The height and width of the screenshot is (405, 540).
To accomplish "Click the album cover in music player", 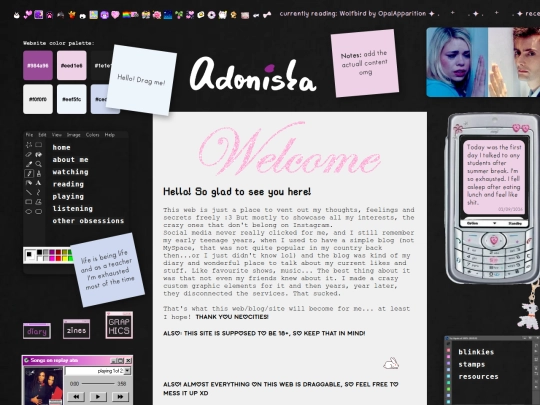I will point(44,386).
